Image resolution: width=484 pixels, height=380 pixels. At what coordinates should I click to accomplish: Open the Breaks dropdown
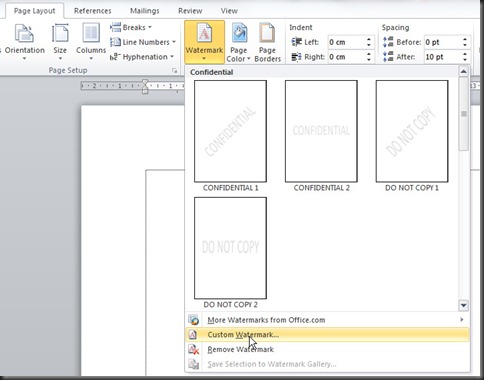tap(131, 27)
